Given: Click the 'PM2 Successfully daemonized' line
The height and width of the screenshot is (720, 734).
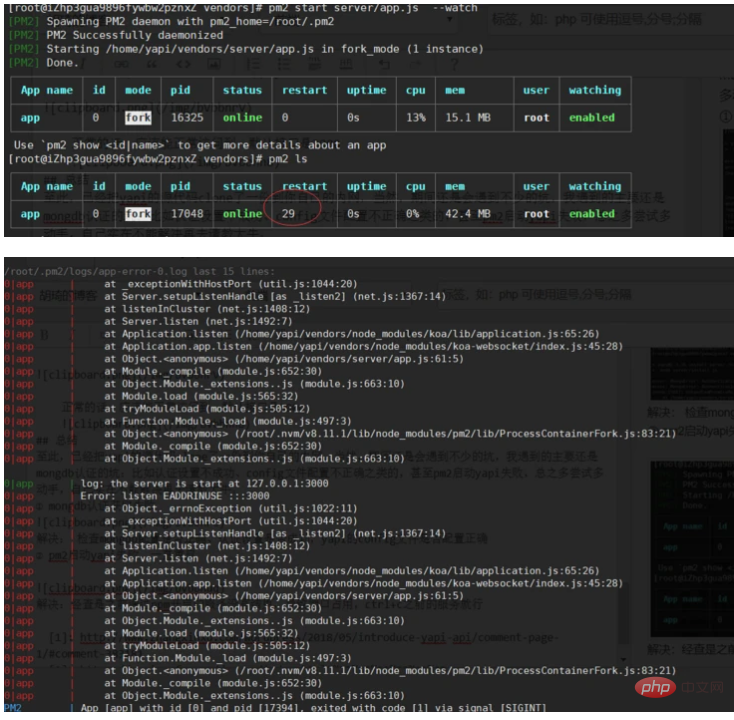Looking at the screenshot, I should (x=116, y=35).
